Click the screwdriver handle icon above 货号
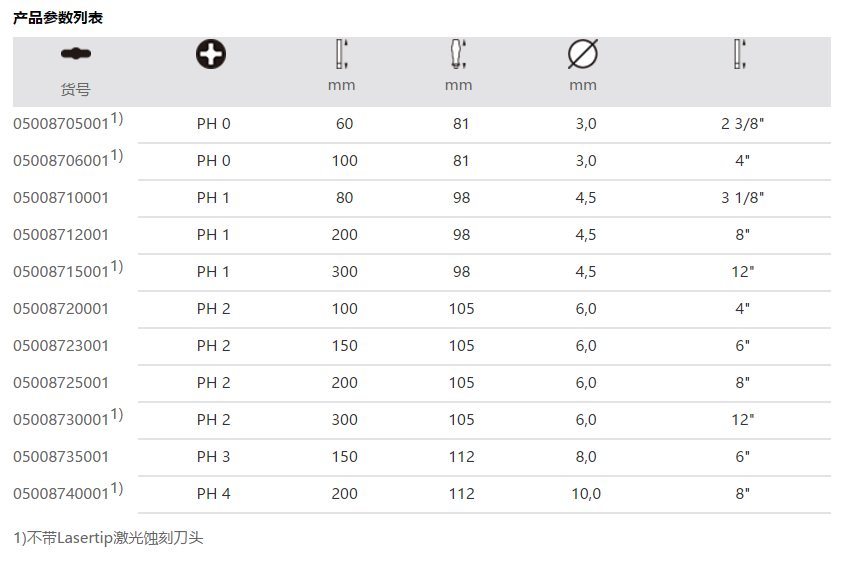This screenshot has height=576, width=848. (74, 54)
